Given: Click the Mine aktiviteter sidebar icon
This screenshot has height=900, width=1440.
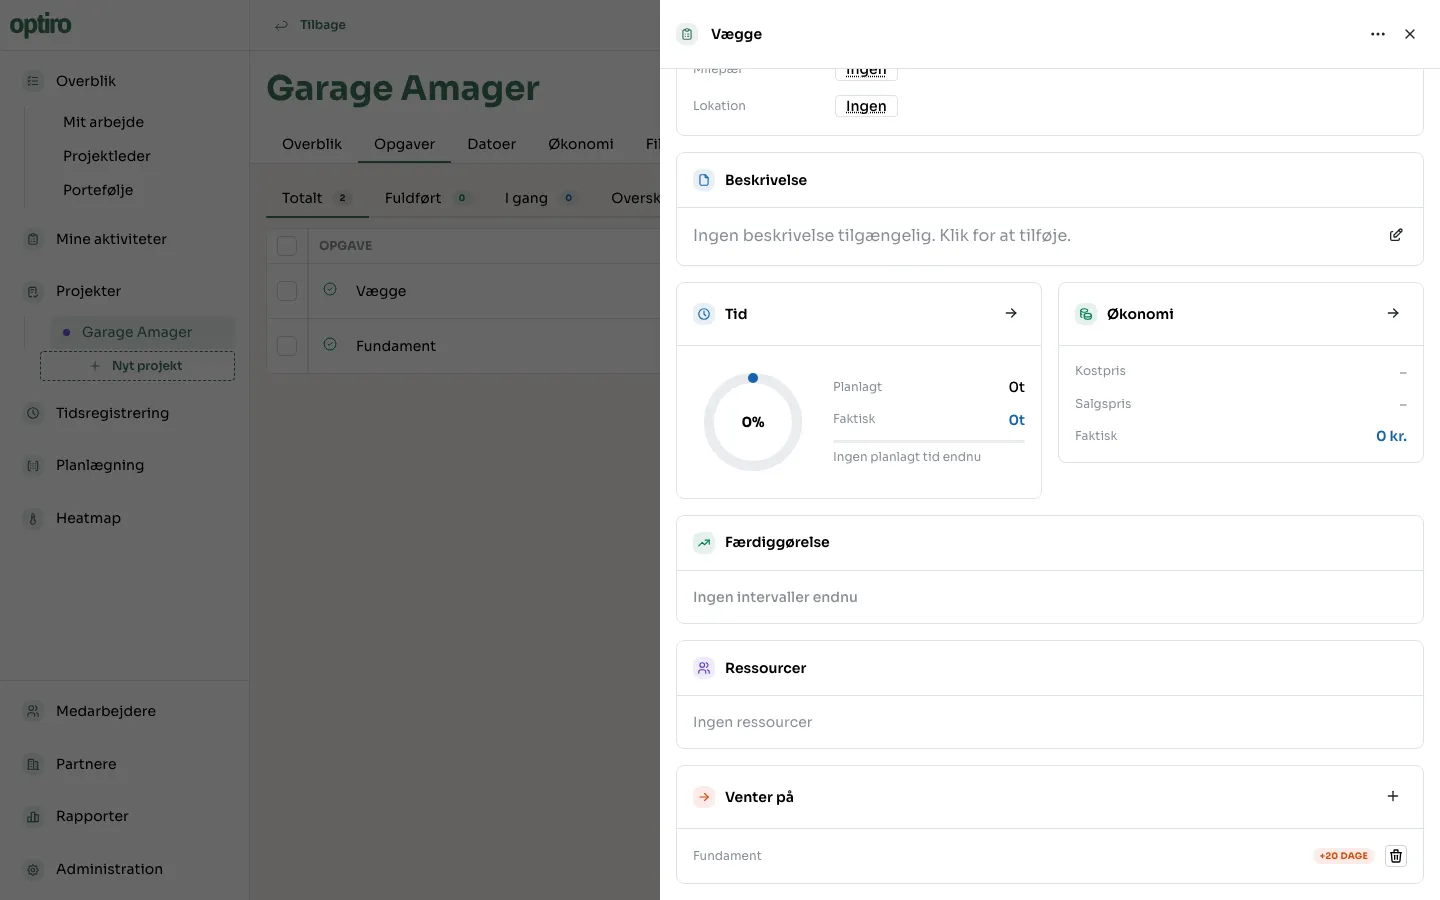Looking at the screenshot, I should click(x=33, y=239).
